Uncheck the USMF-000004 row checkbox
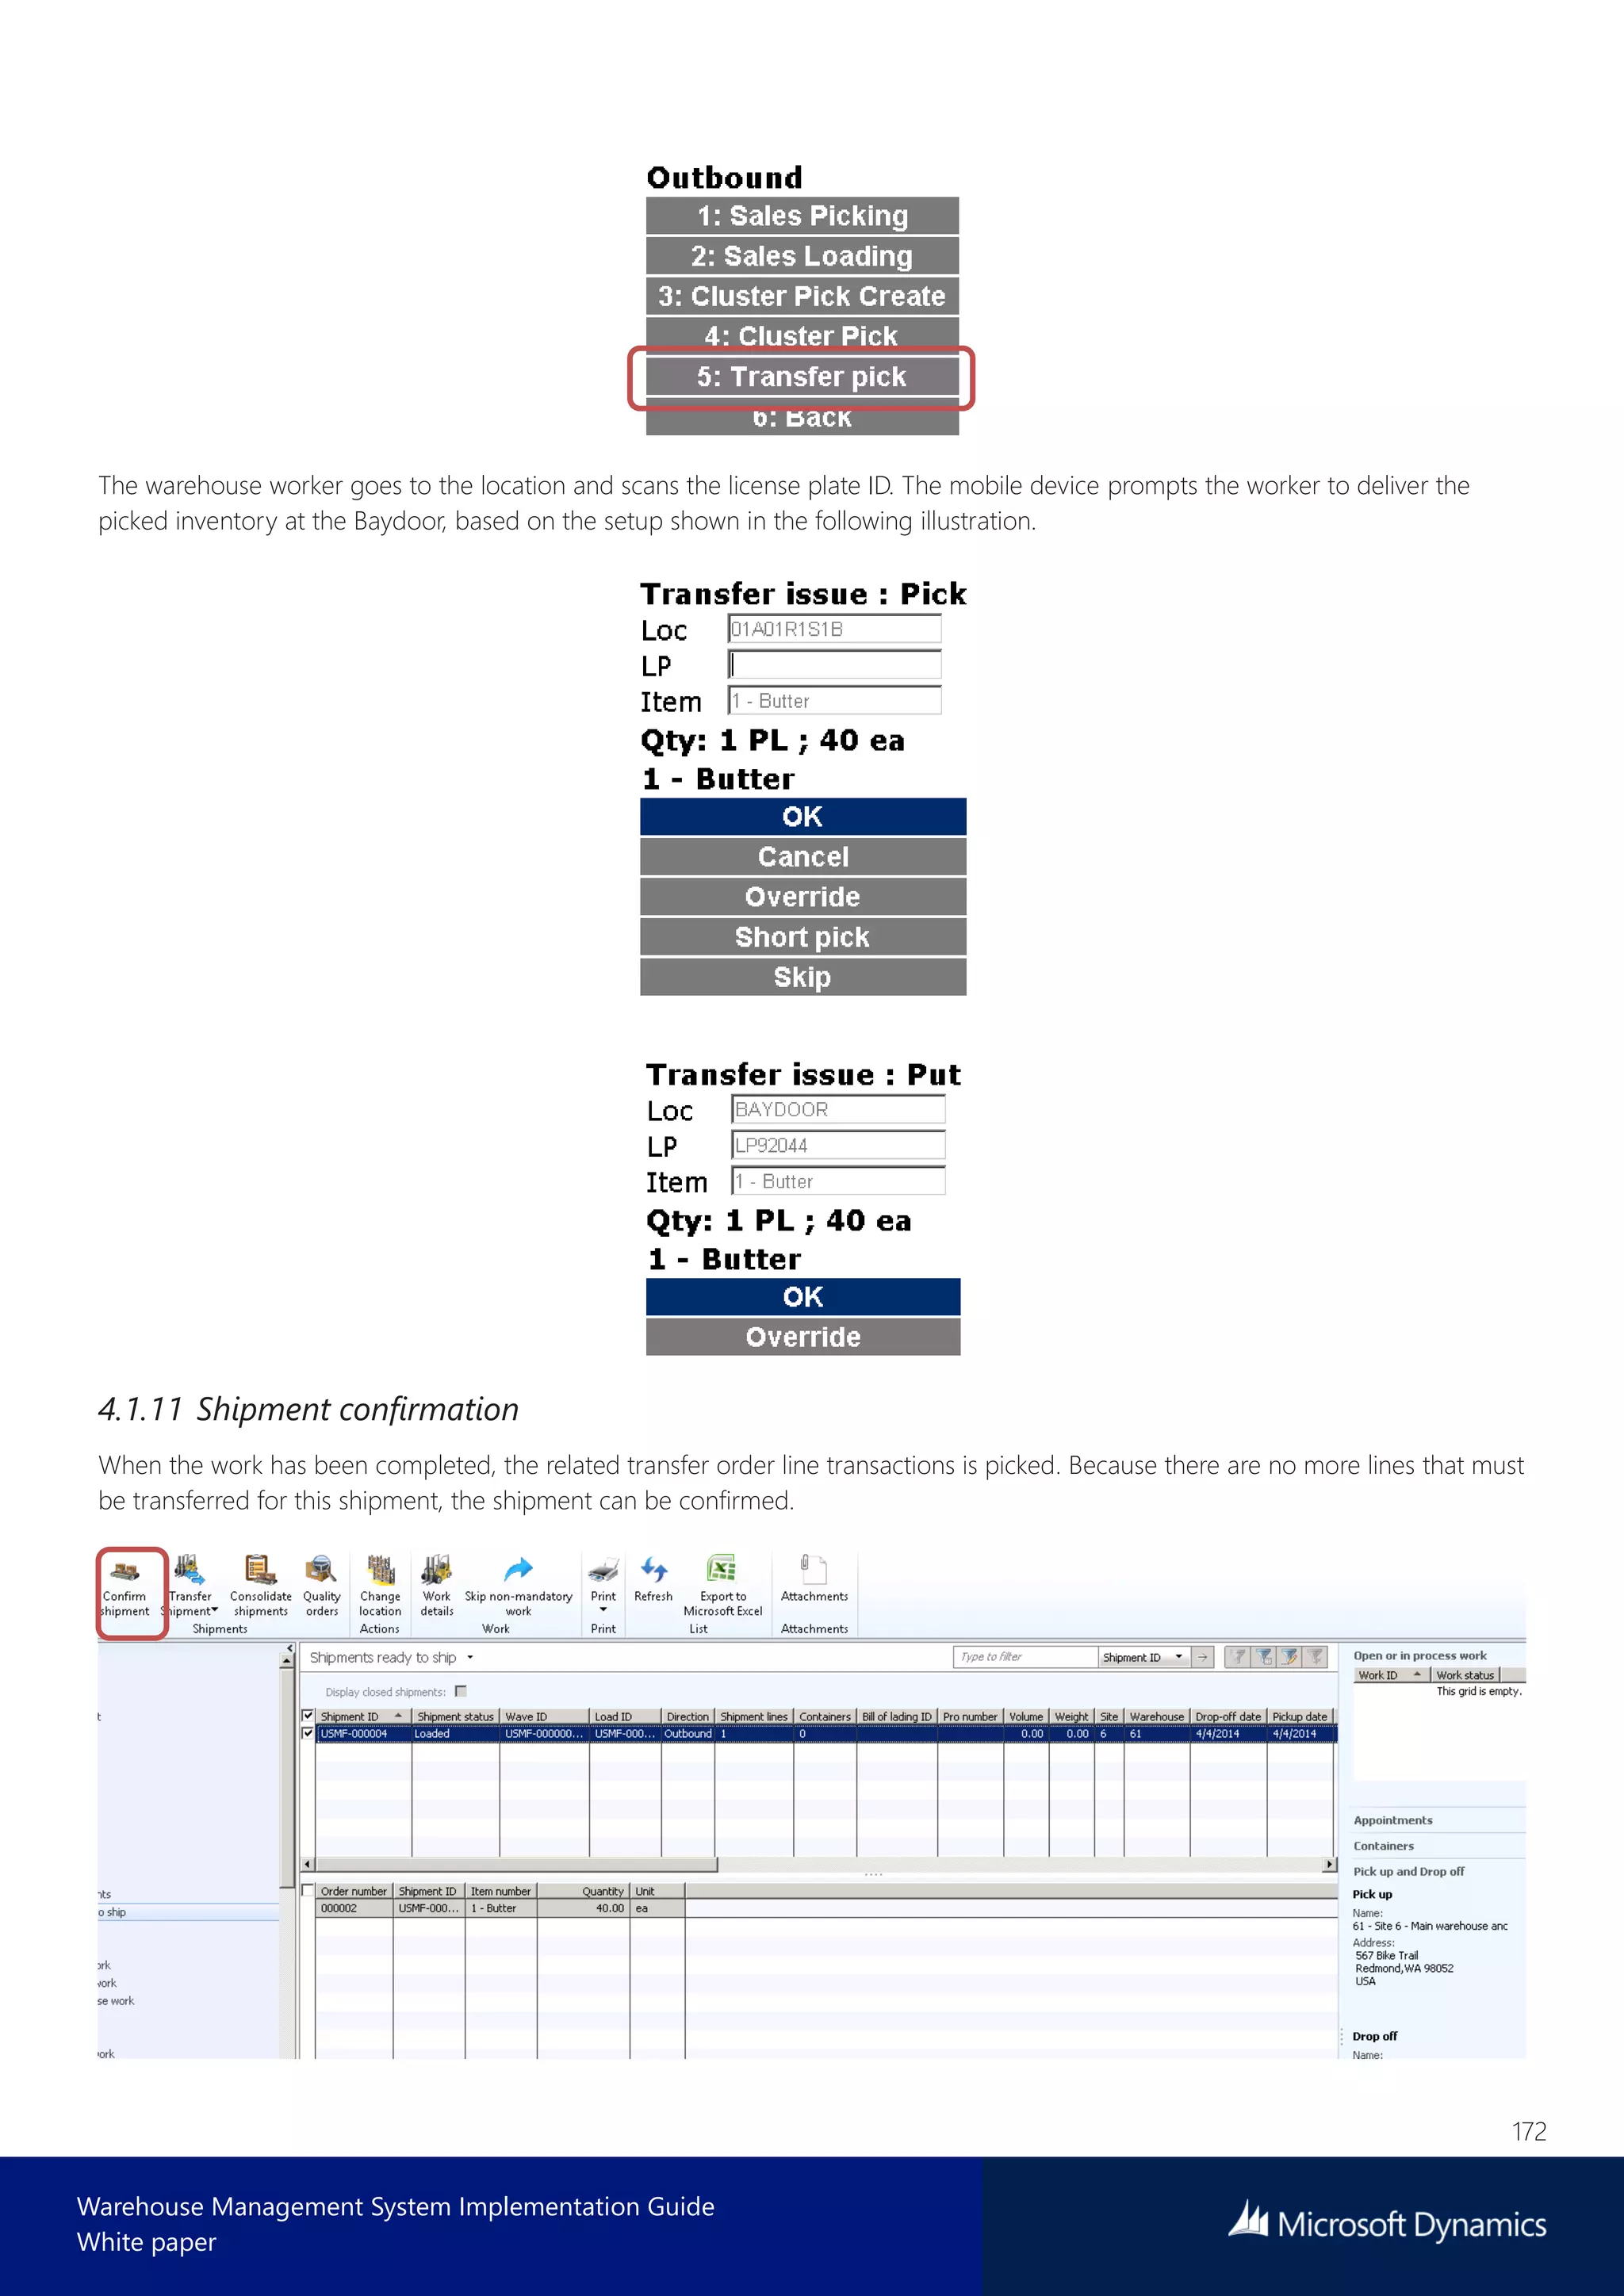This screenshot has height=2296, width=1624. pyautogui.click(x=308, y=1733)
